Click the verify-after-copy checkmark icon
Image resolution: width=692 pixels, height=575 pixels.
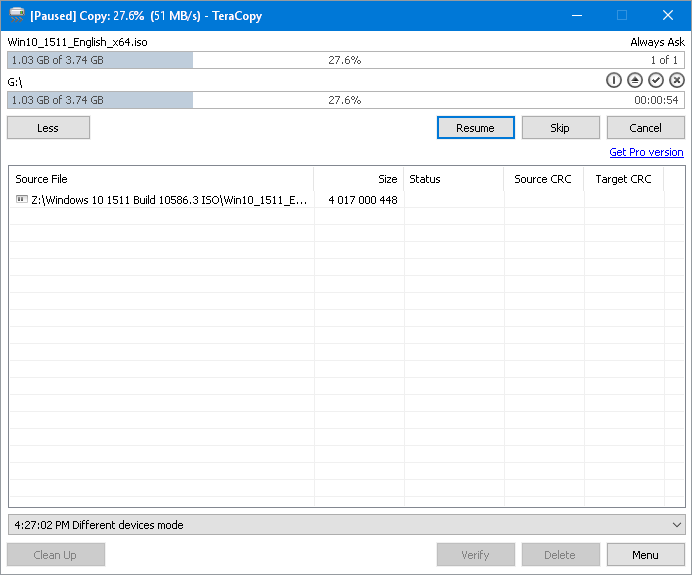click(656, 80)
